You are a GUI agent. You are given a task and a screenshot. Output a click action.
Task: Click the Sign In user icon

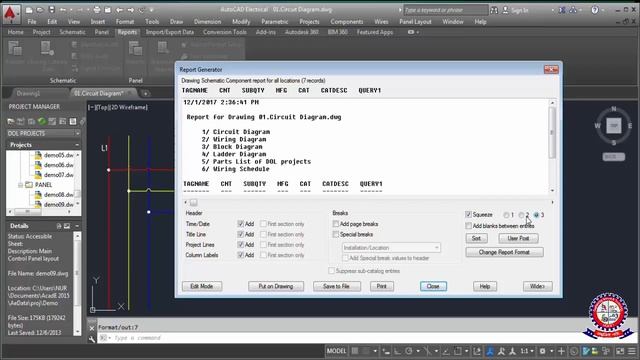[505, 10]
